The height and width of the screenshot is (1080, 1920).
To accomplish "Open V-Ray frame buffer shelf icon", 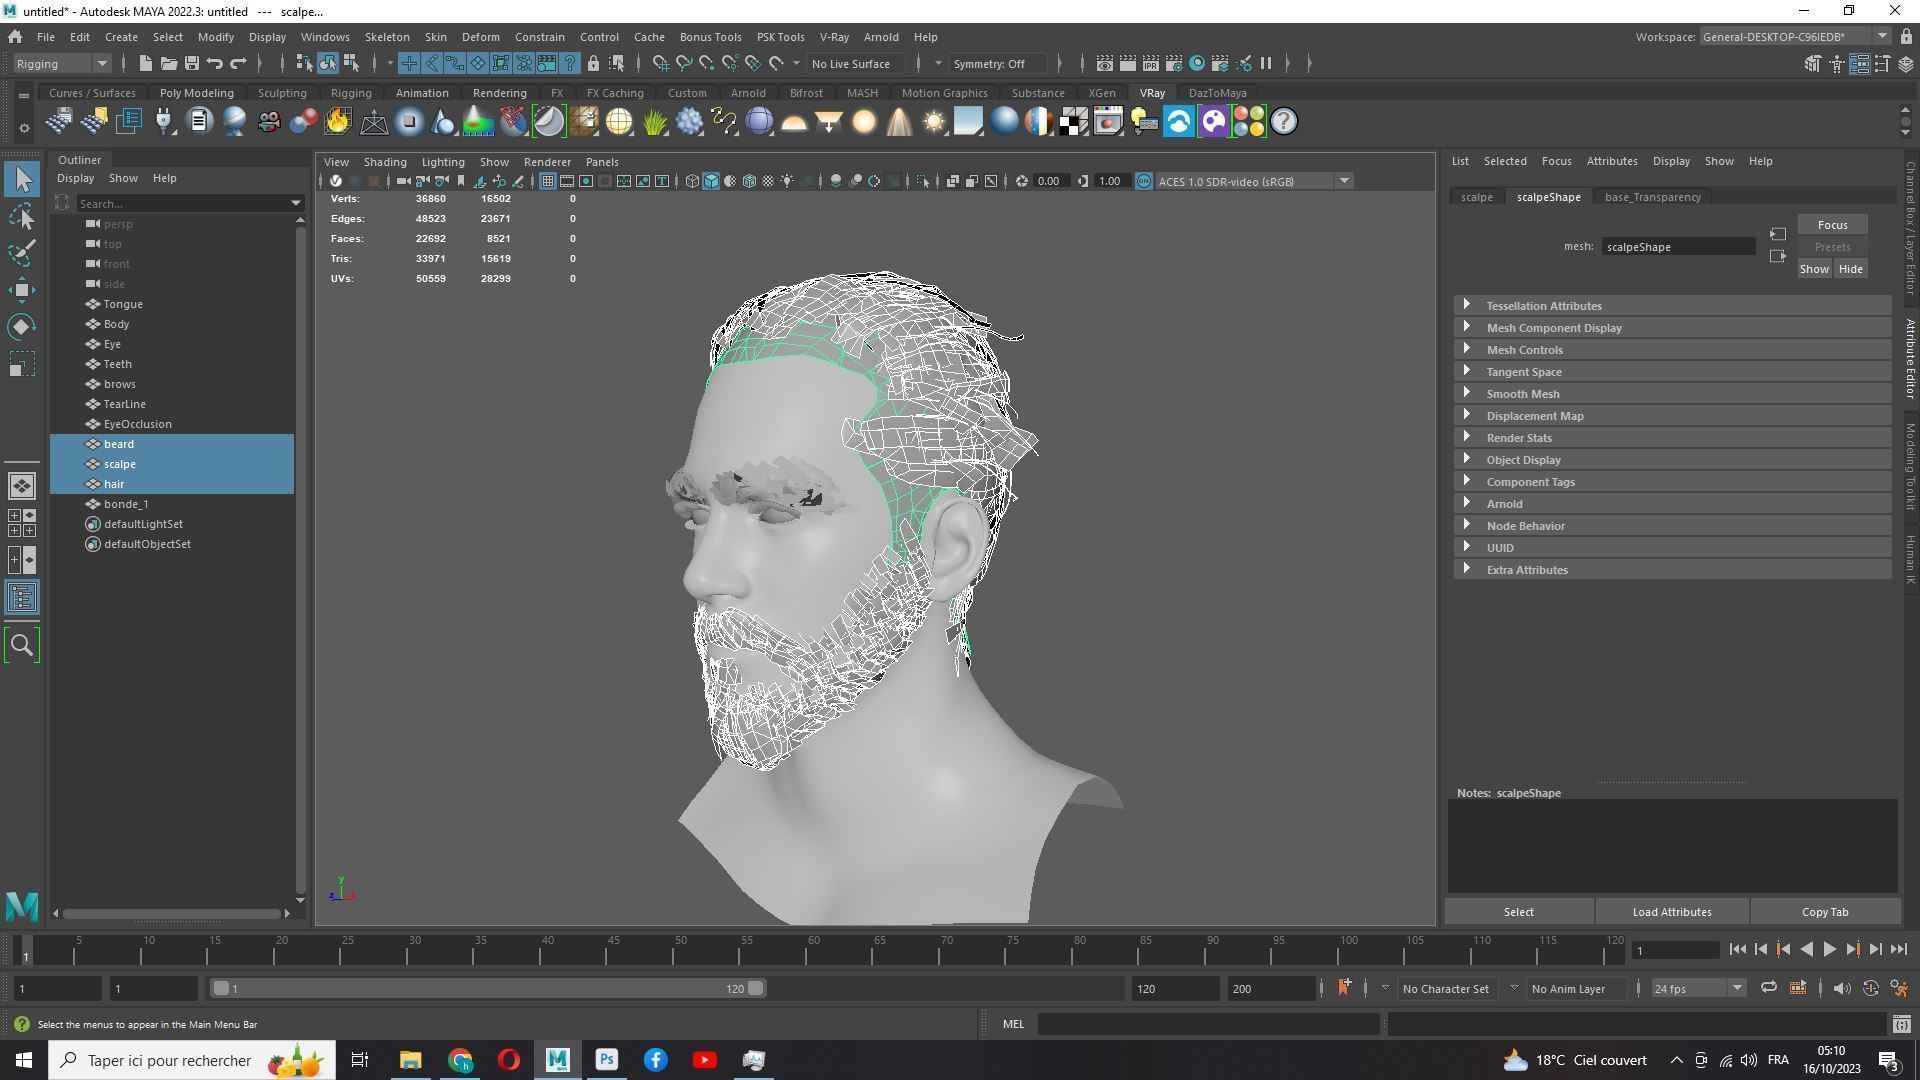I will click(x=1108, y=122).
